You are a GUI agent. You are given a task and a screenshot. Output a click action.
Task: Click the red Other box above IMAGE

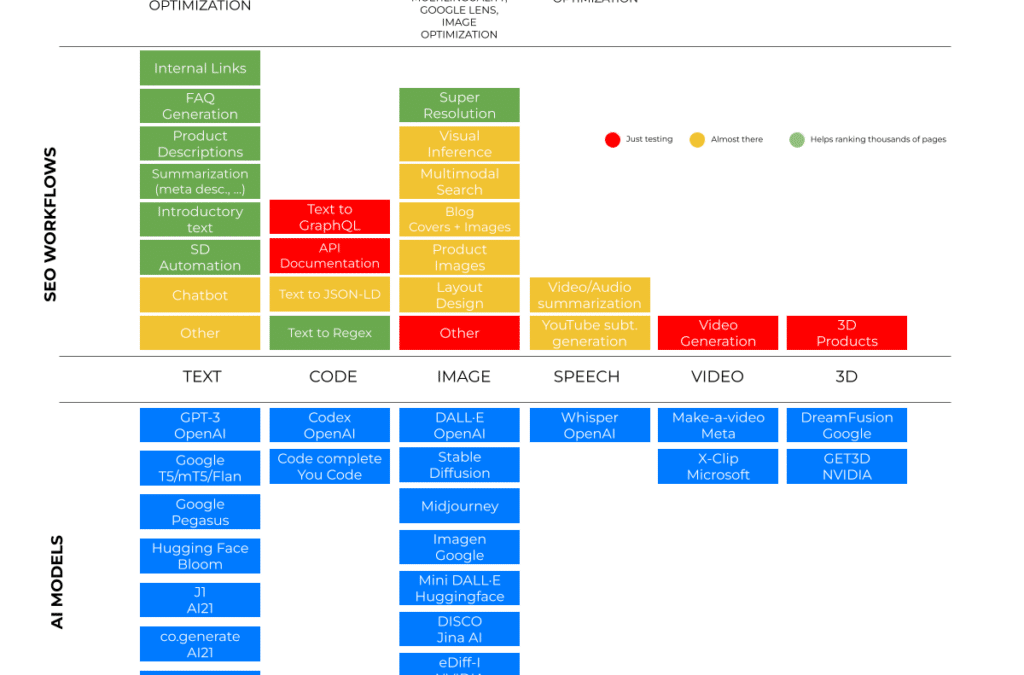tap(459, 333)
